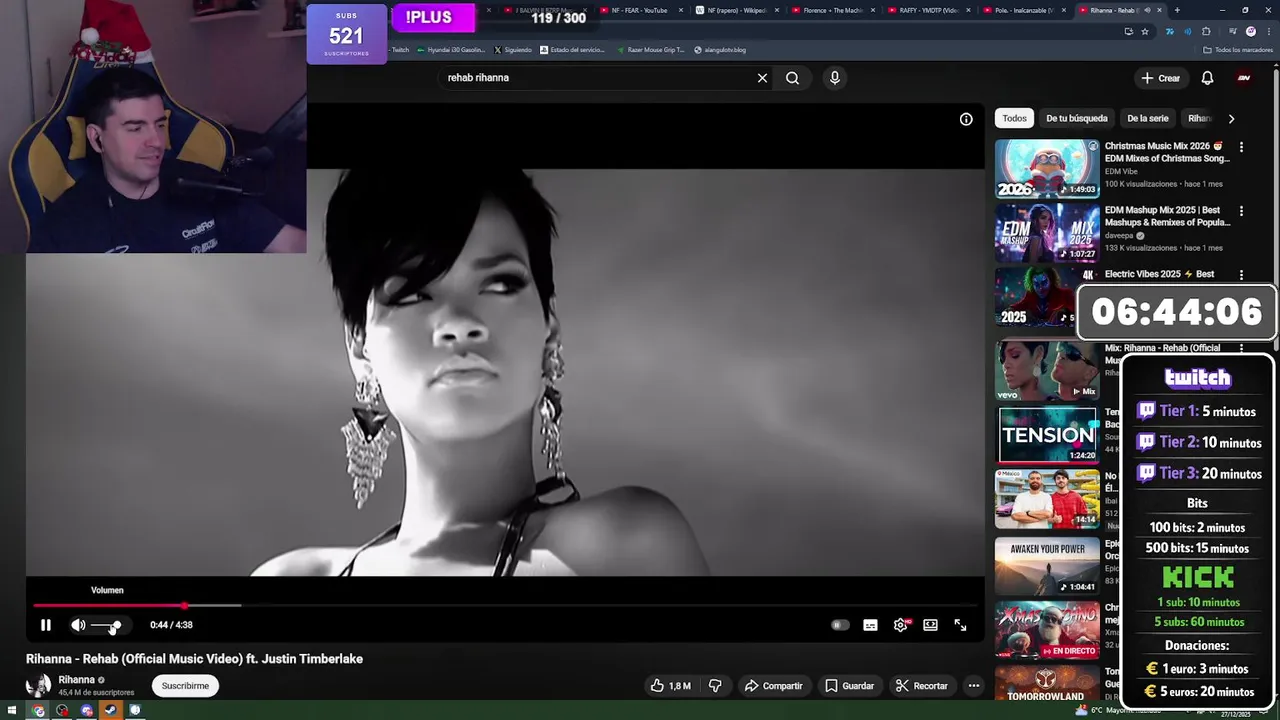Open the Mix: Rihanna - Rehab thumbnail

(x=1047, y=370)
